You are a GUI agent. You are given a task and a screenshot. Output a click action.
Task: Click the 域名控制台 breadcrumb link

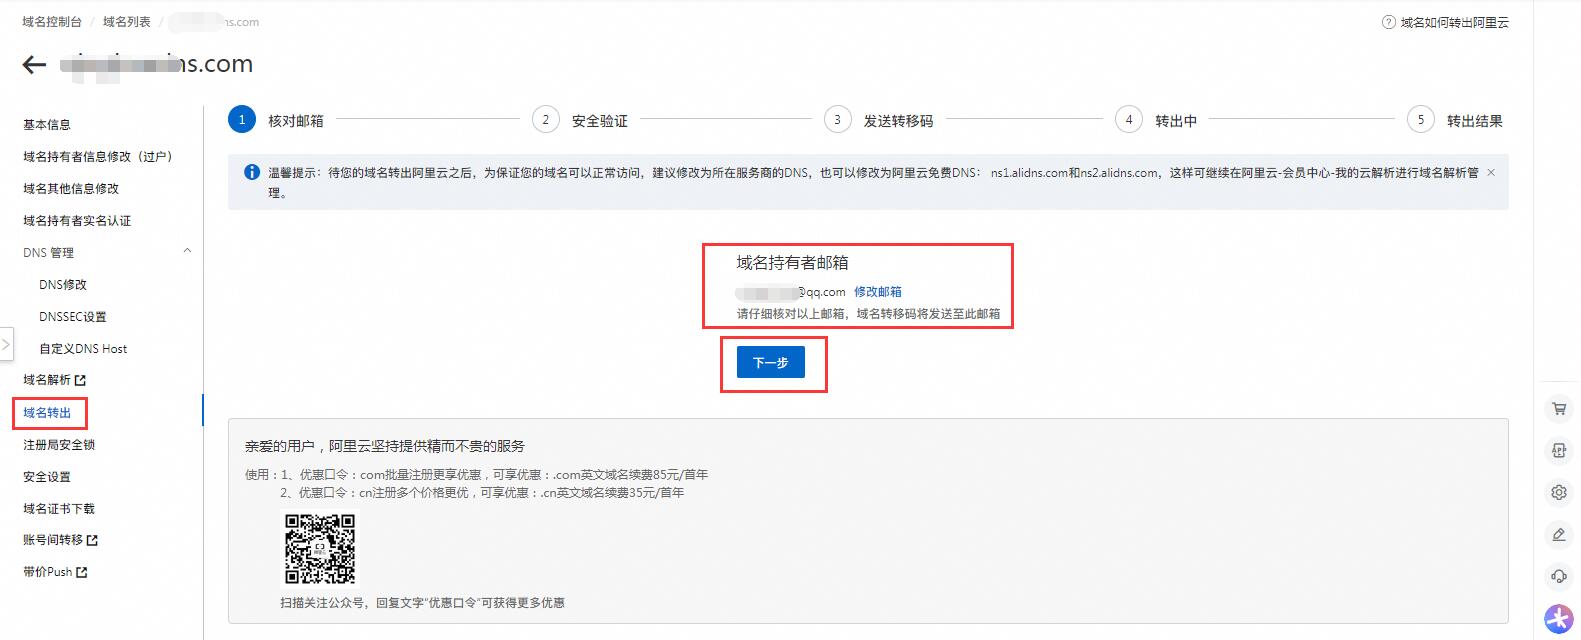pyautogui.click(x=52, y=22)
